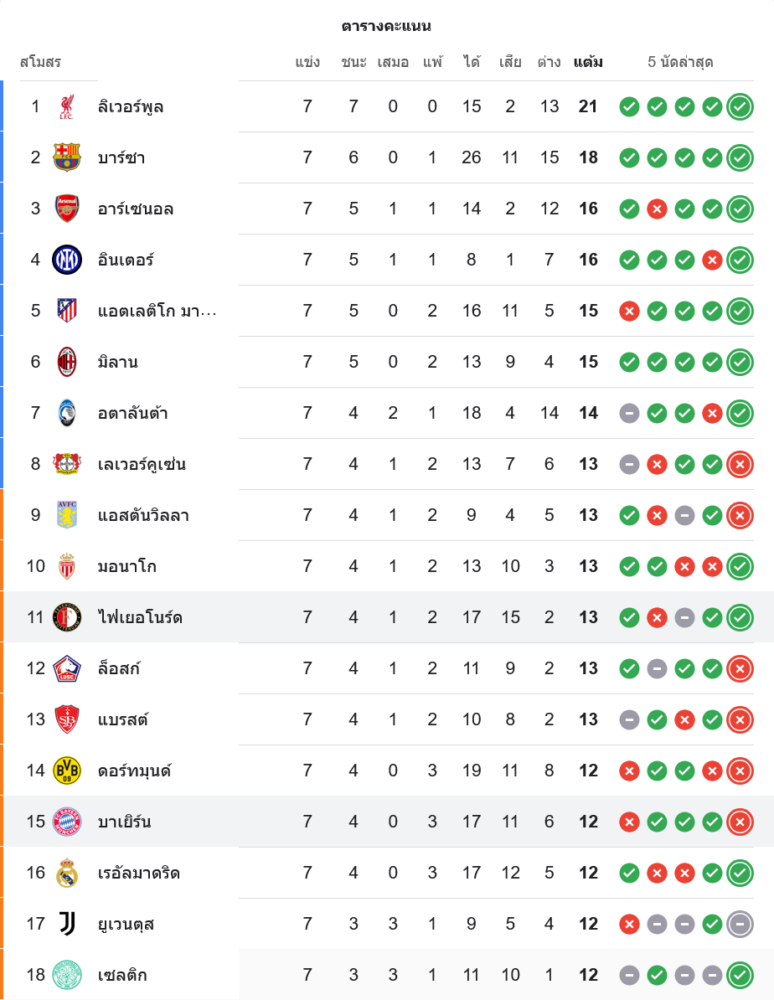Click the Arsenal club crest icon
774x1000 pixels.
67,209
